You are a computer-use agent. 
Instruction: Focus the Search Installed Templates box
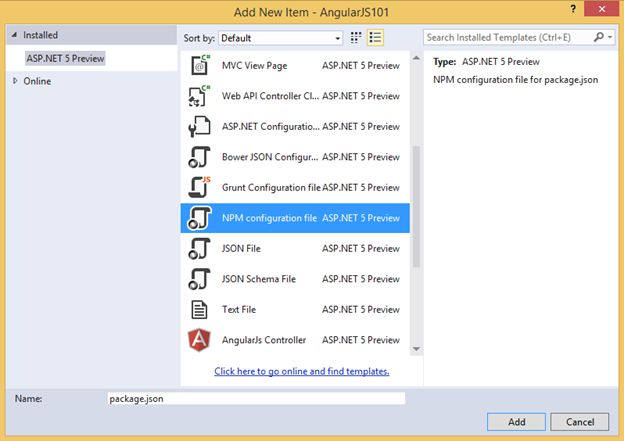508,37
